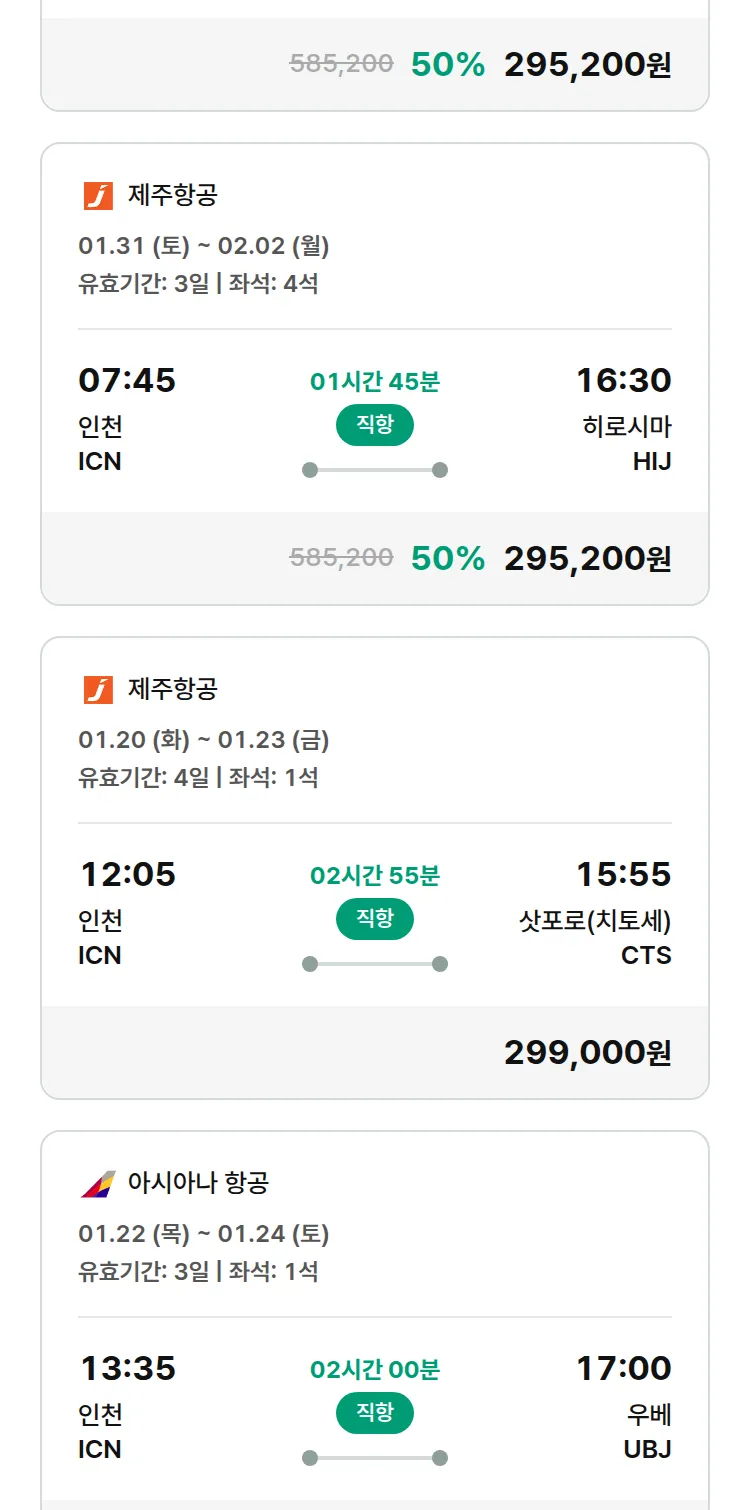
Task: Open the 아시아나 항공 airline name
Action: click(198, 1184)
